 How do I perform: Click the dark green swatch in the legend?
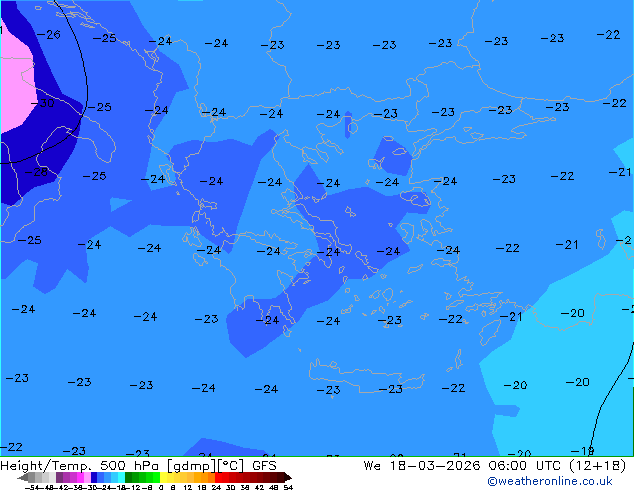pos(129,477)
